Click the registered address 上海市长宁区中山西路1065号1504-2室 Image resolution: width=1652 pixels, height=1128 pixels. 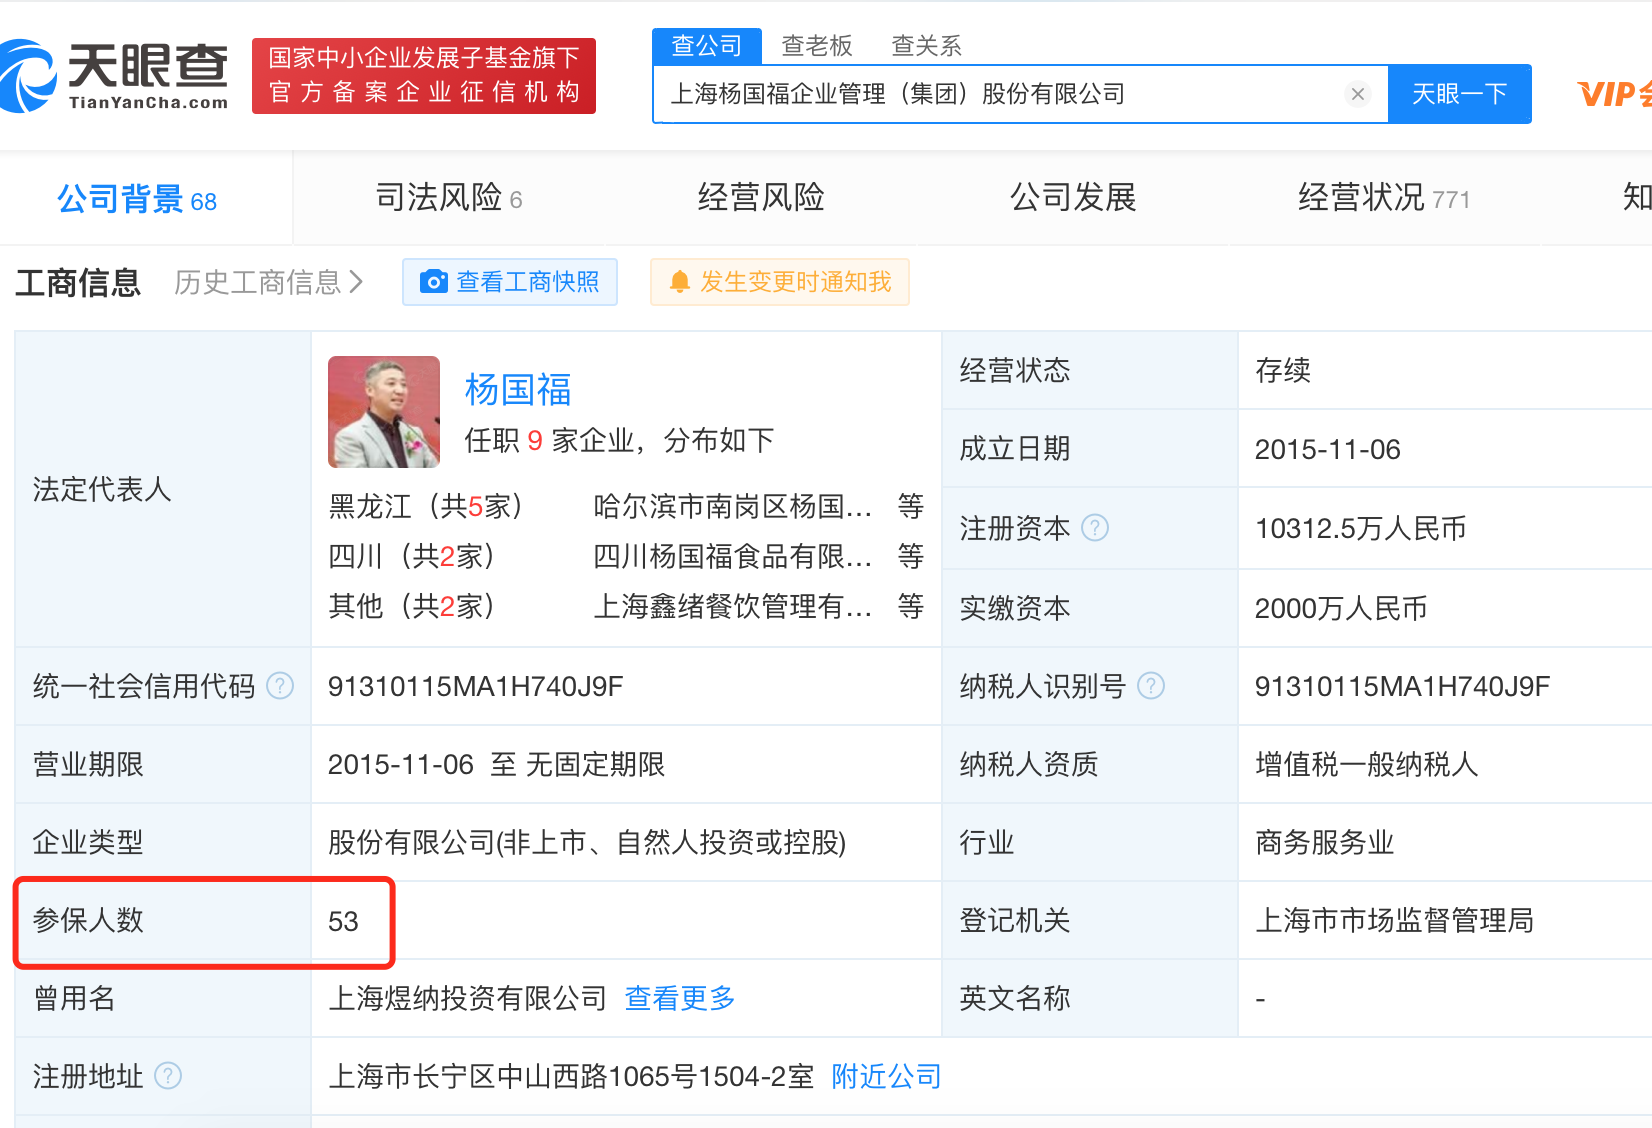pos(571,1076)
